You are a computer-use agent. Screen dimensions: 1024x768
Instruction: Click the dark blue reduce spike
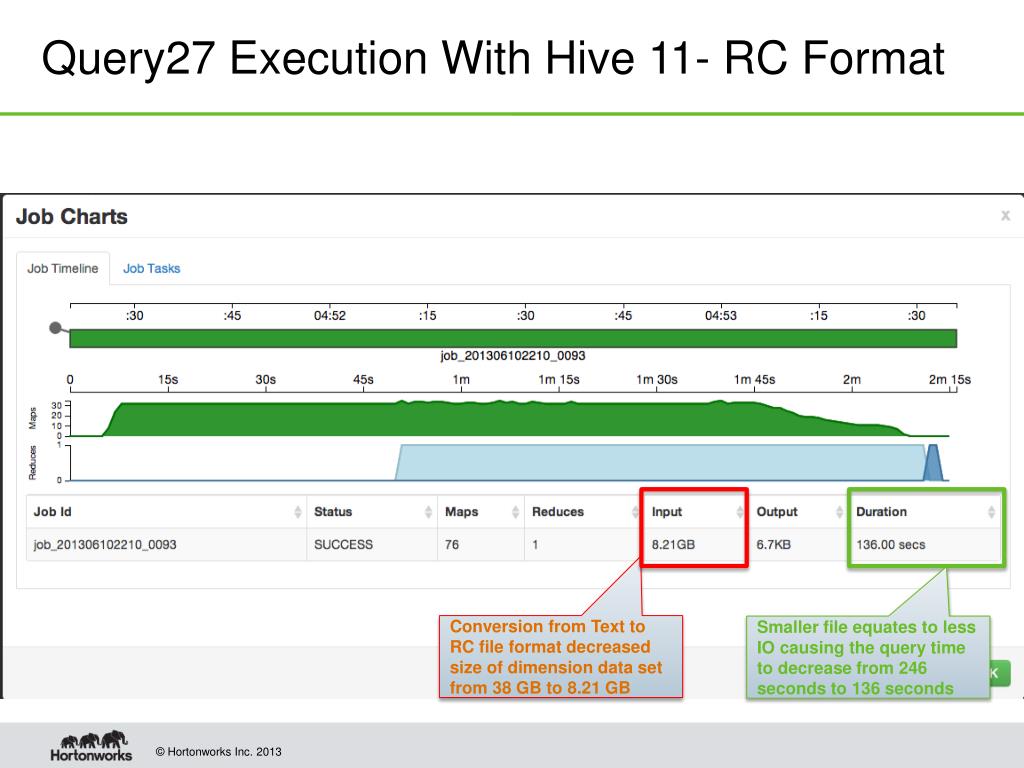(933, 463)
